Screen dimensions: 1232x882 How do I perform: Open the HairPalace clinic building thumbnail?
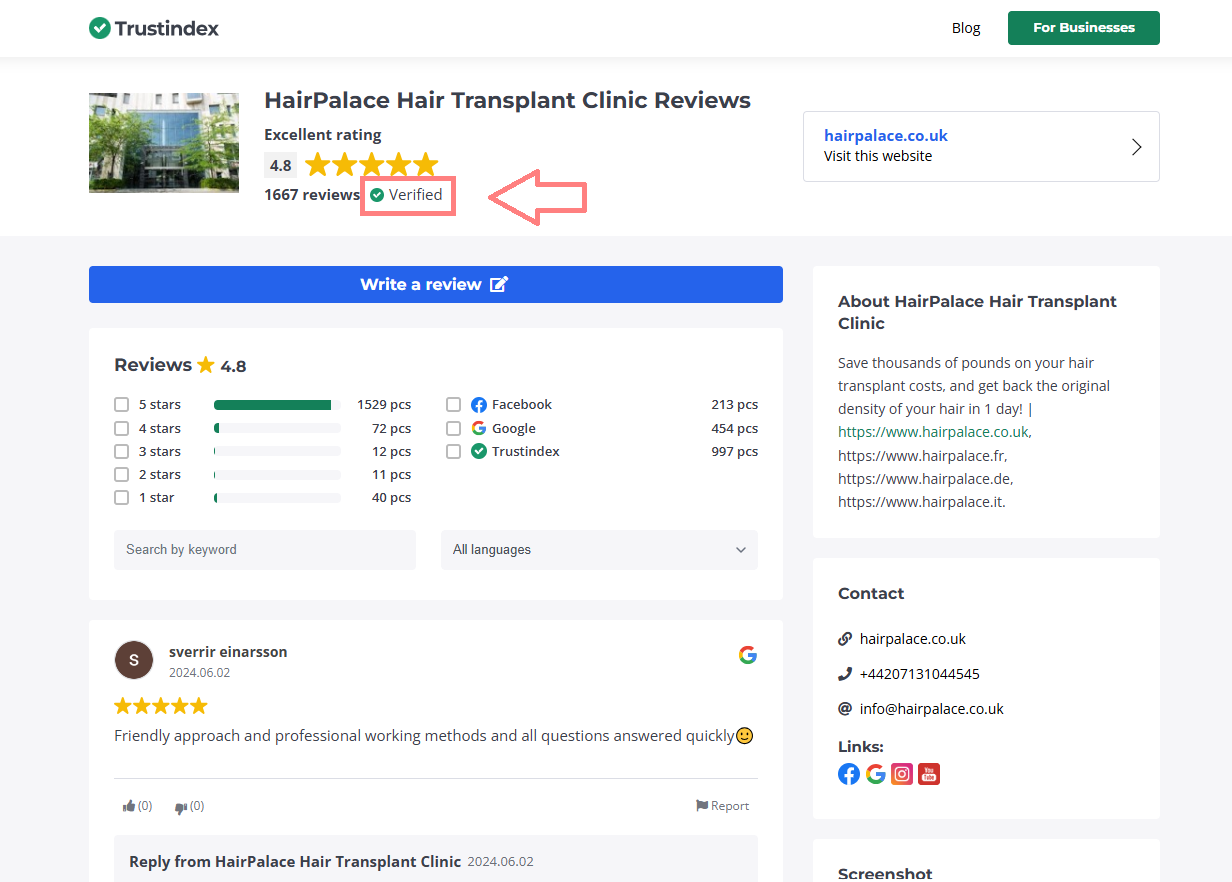point(164,143)
